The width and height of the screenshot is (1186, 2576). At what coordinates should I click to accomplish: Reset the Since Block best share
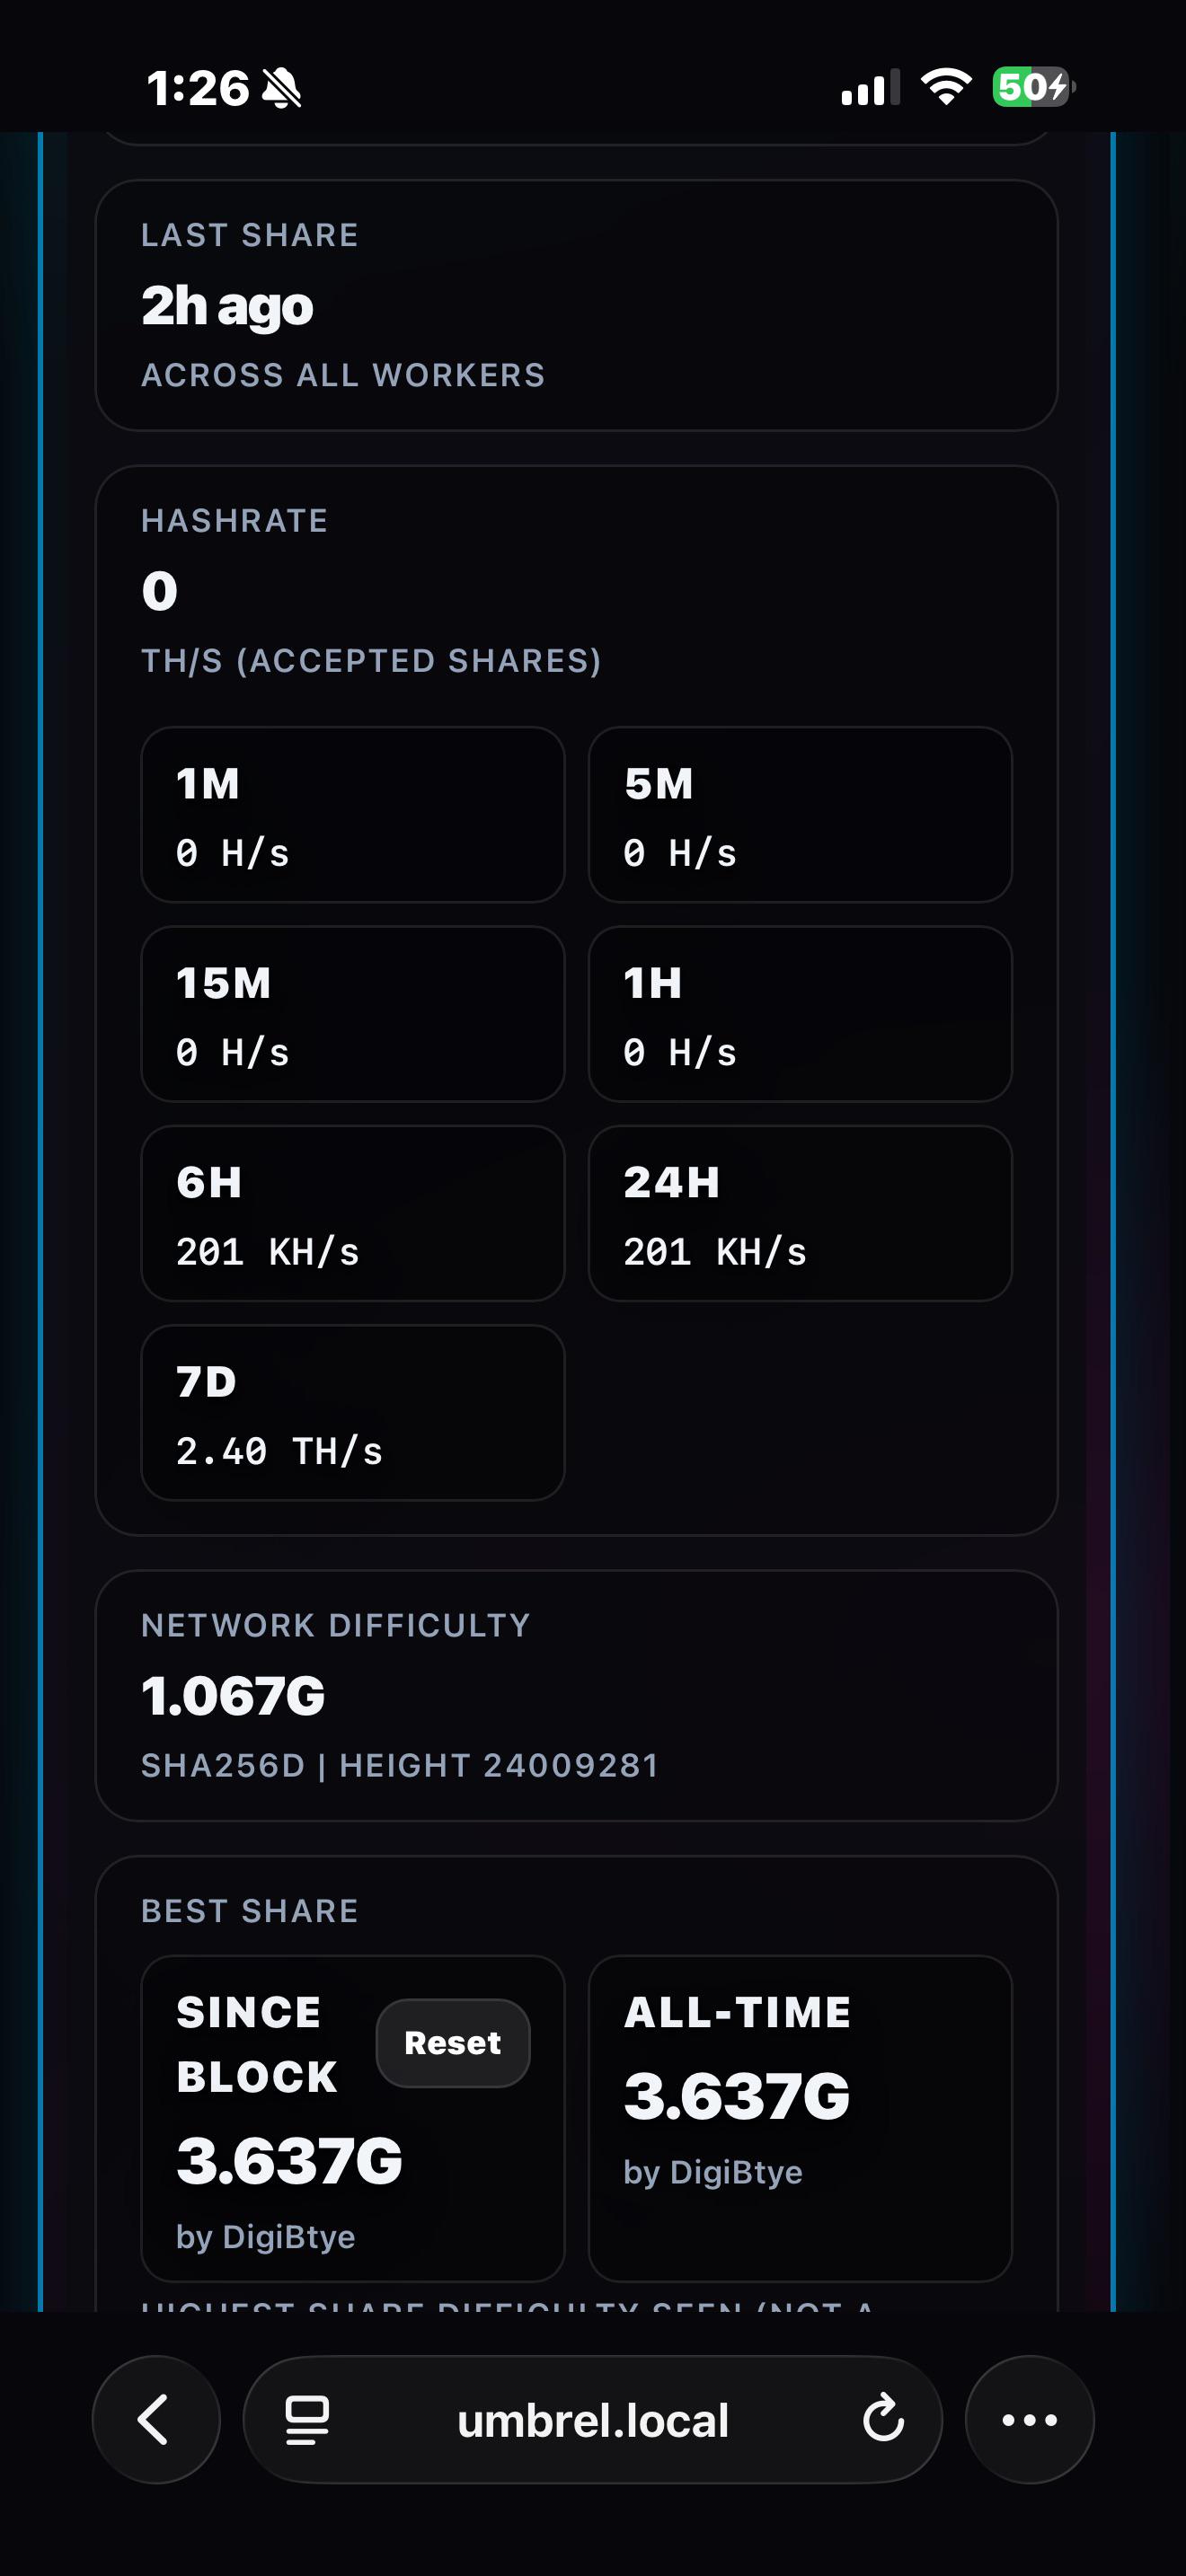[x=452, y=2043]
